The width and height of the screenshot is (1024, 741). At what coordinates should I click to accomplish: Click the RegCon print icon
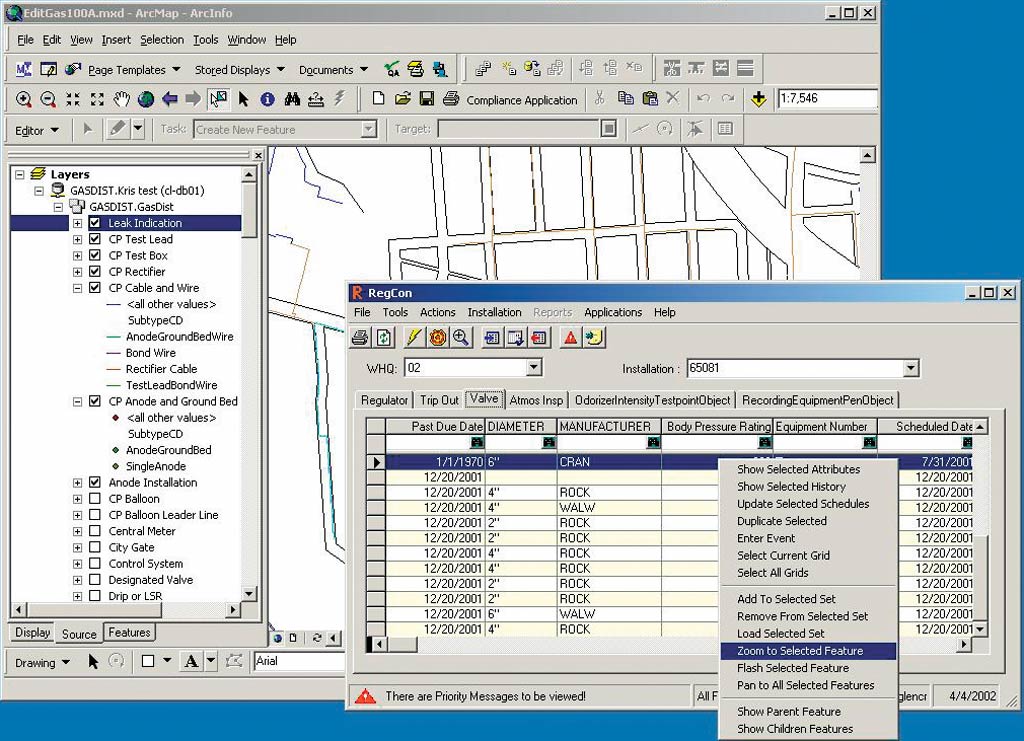click(360, 338)
